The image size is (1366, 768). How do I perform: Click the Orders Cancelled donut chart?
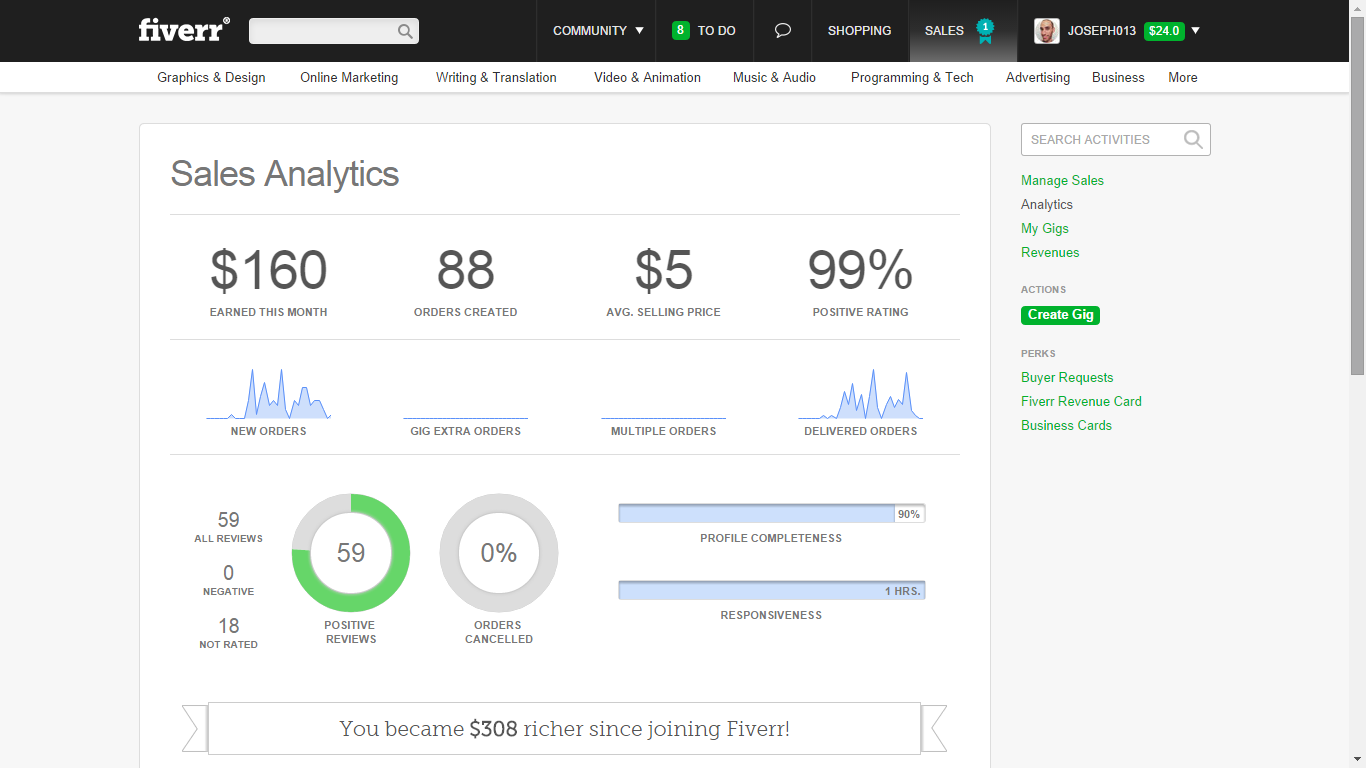(499, 553)
